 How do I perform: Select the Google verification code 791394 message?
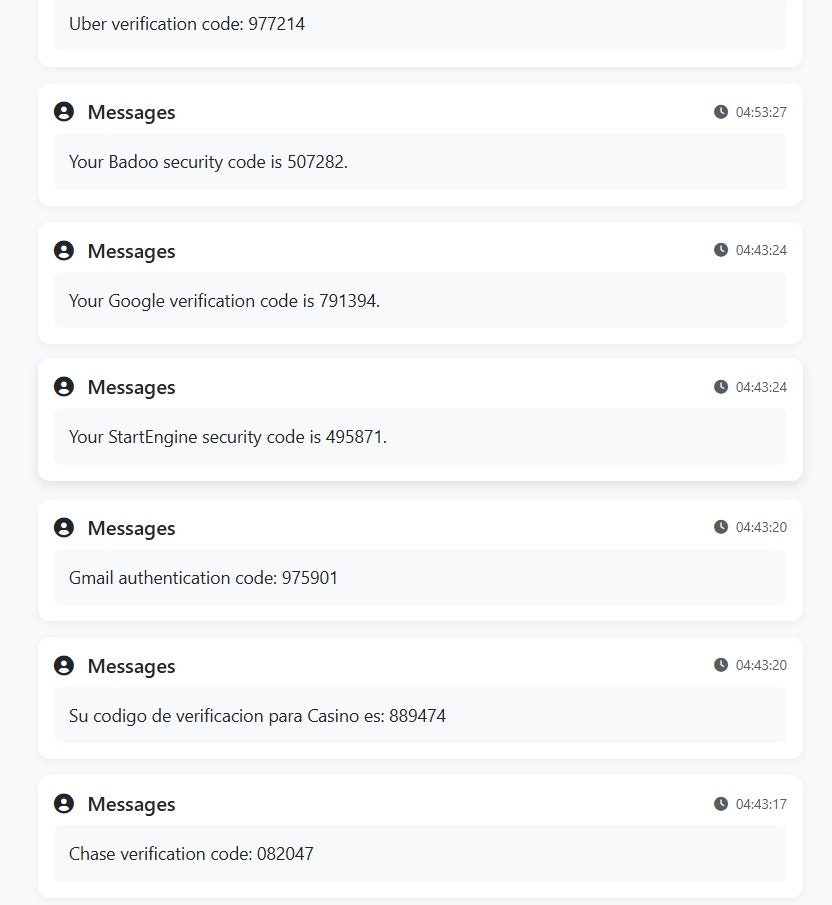click(224, 301)
